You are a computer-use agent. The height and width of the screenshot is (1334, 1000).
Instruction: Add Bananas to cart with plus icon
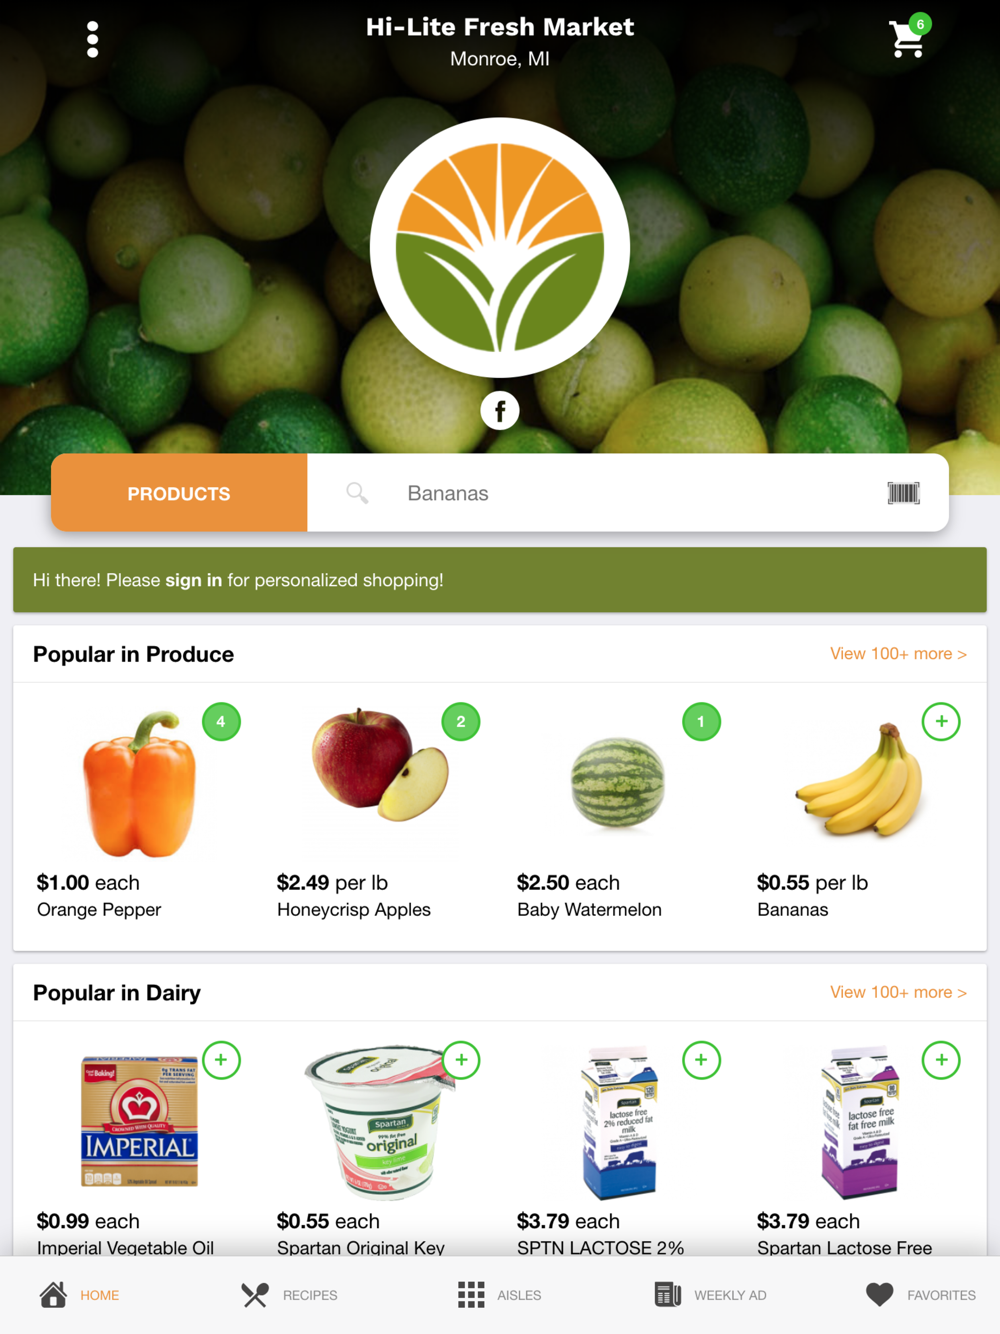tap(941, 722)
